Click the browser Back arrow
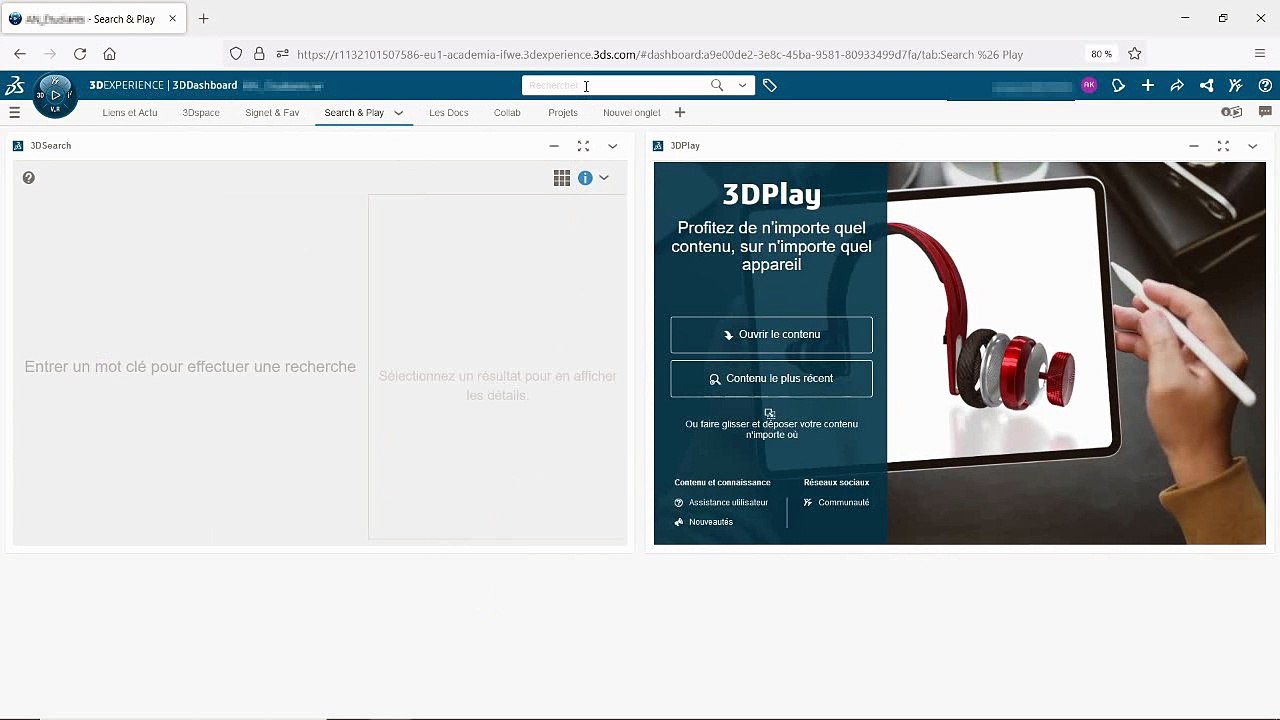 [20, 54]
